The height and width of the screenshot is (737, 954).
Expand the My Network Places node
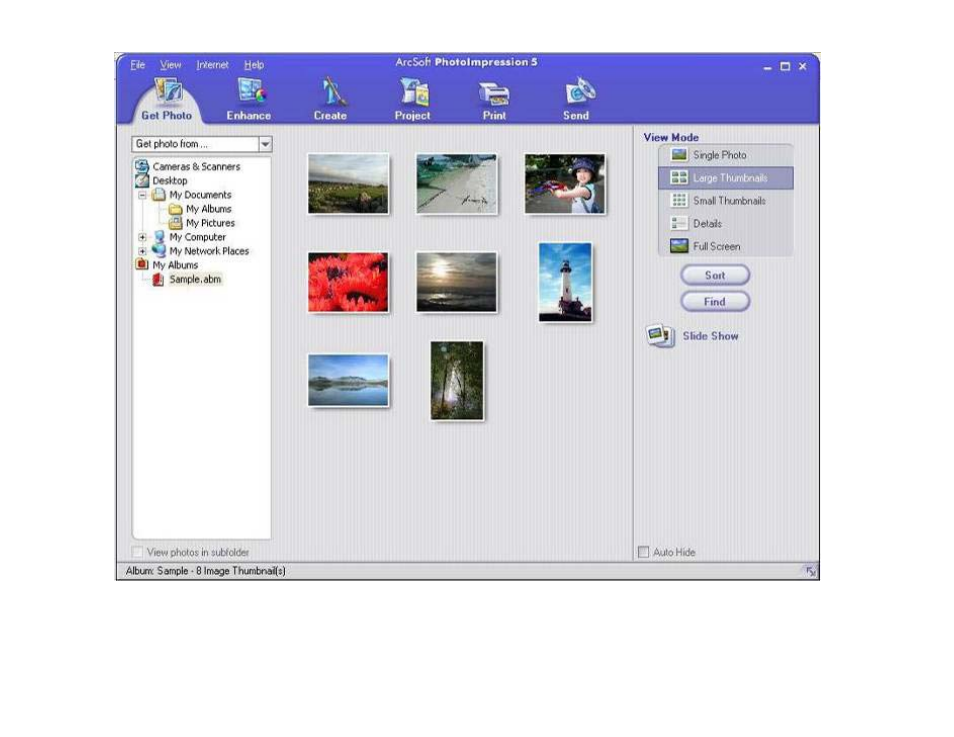(x=142, y=251)
